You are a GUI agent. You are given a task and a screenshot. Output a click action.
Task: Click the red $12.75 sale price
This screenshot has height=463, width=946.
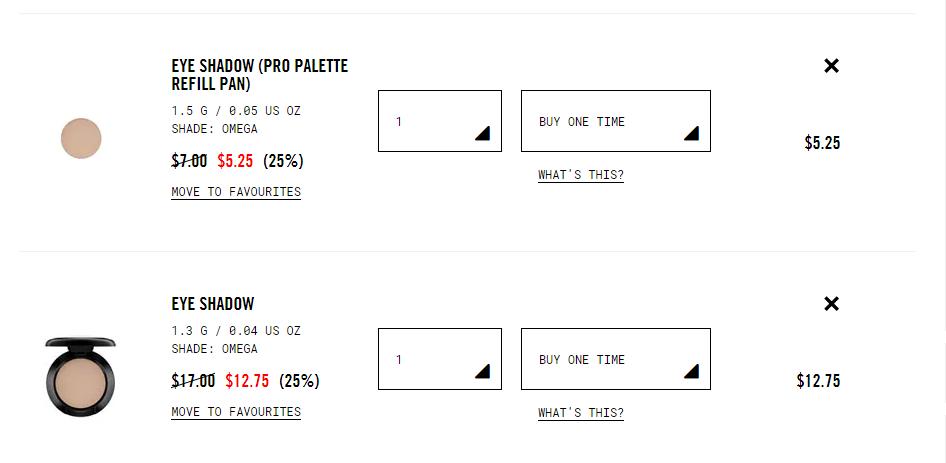247,381
